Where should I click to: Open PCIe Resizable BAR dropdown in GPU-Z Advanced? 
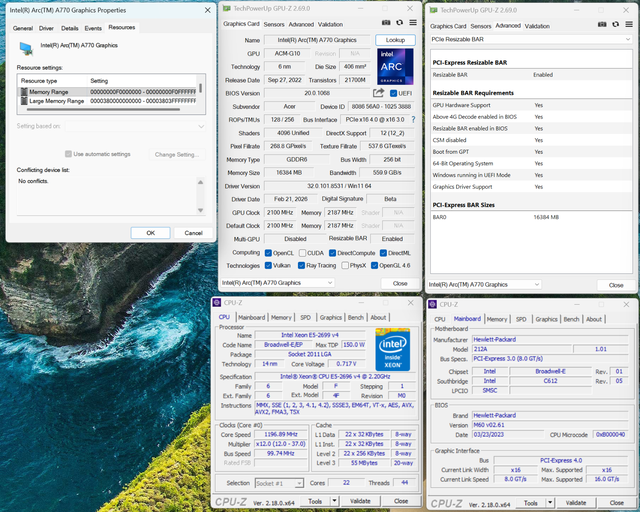pyautogui.click(x=531, y=39)
